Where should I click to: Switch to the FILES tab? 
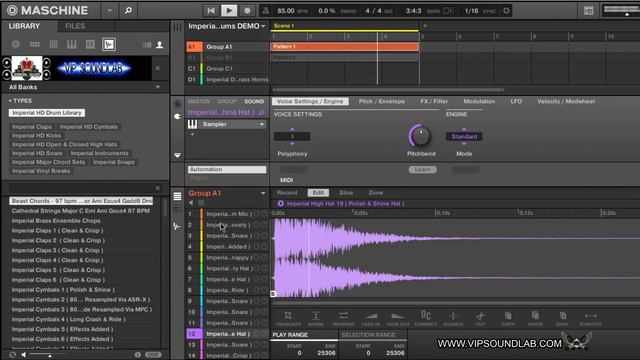pos(75,26)
